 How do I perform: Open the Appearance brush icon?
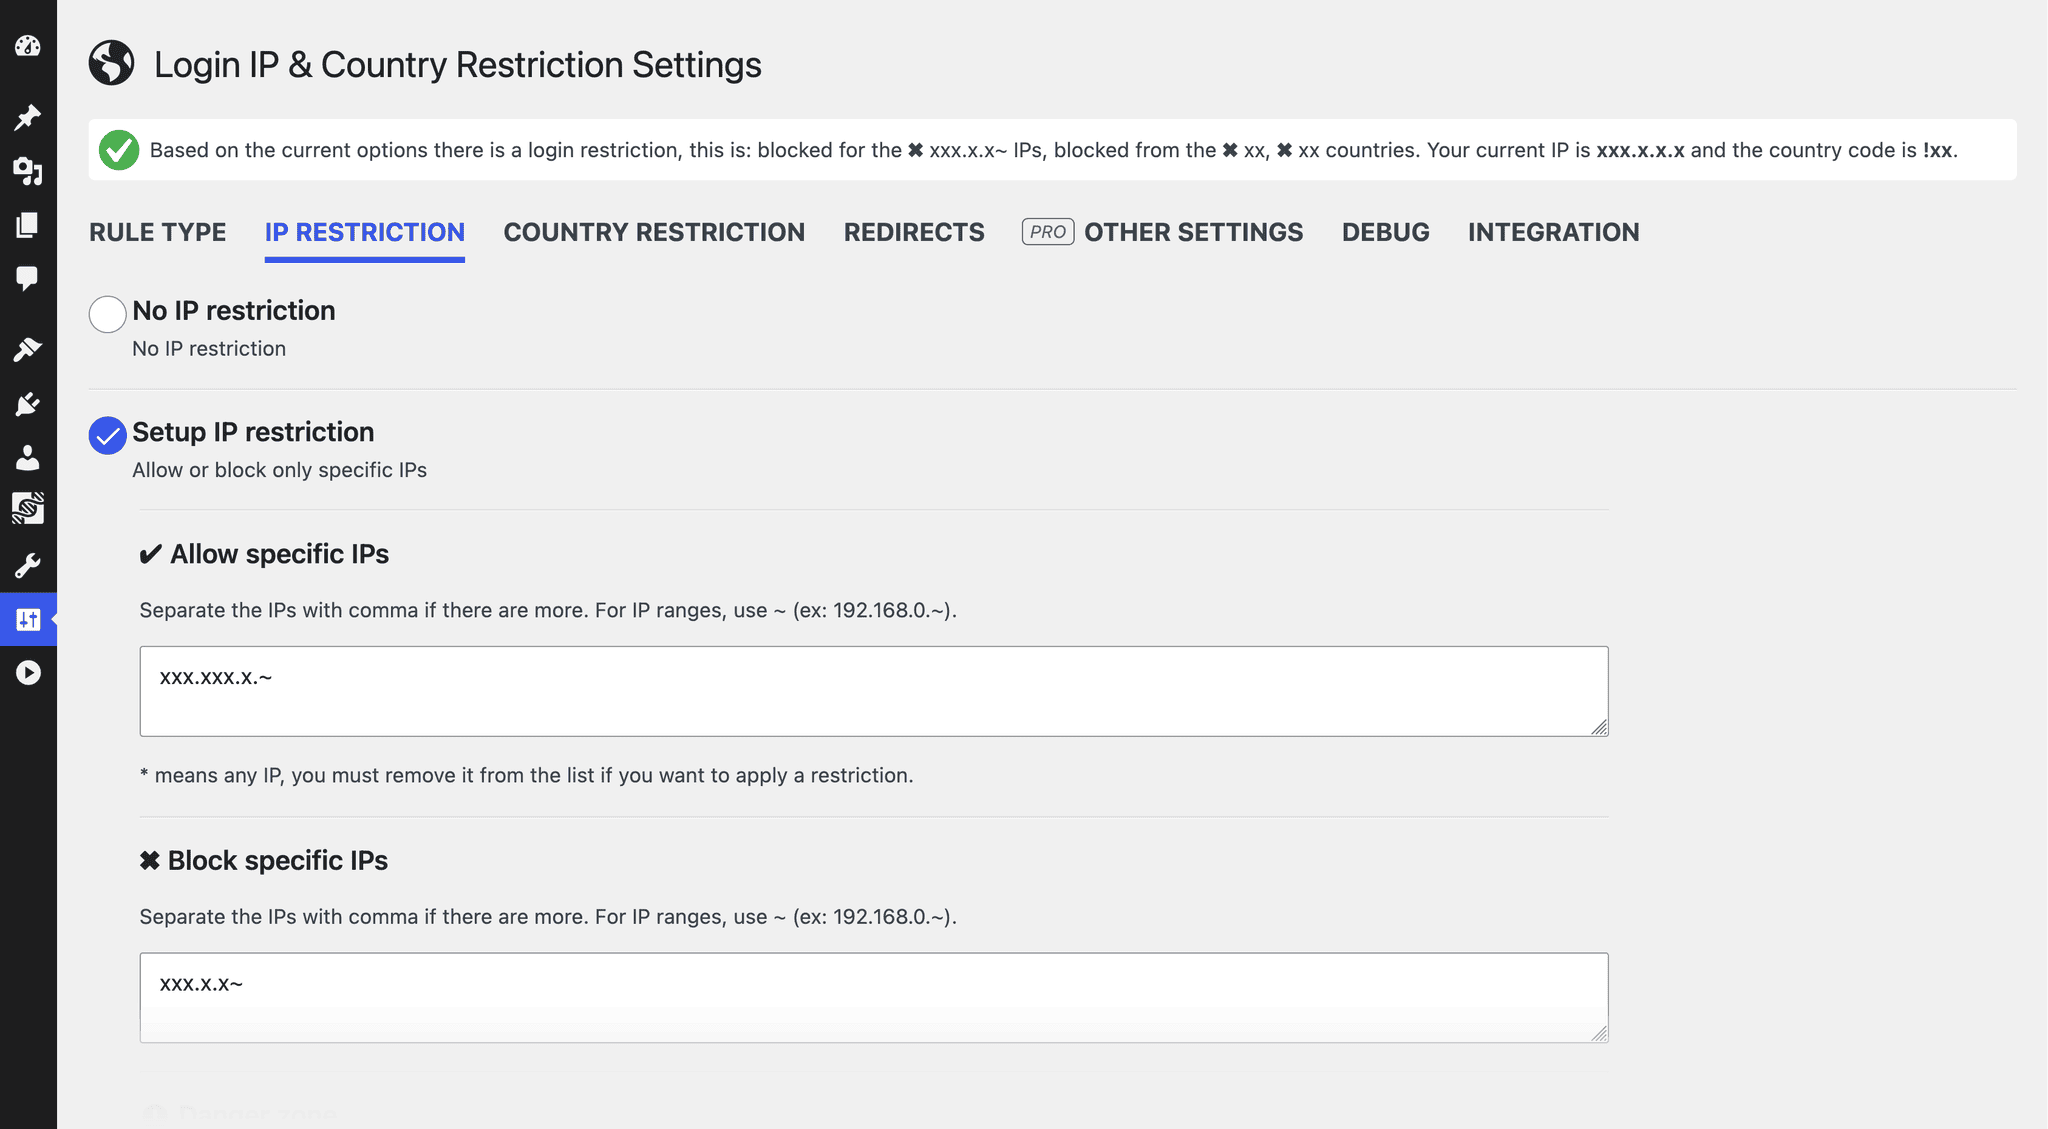coord(28,350)
